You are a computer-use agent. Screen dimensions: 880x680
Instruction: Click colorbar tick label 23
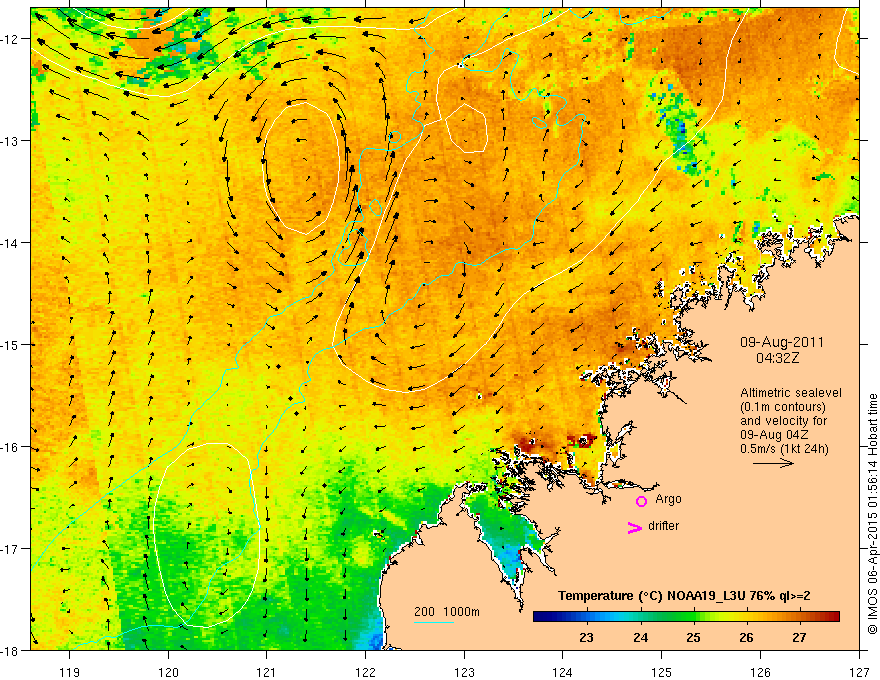[586, 638]
